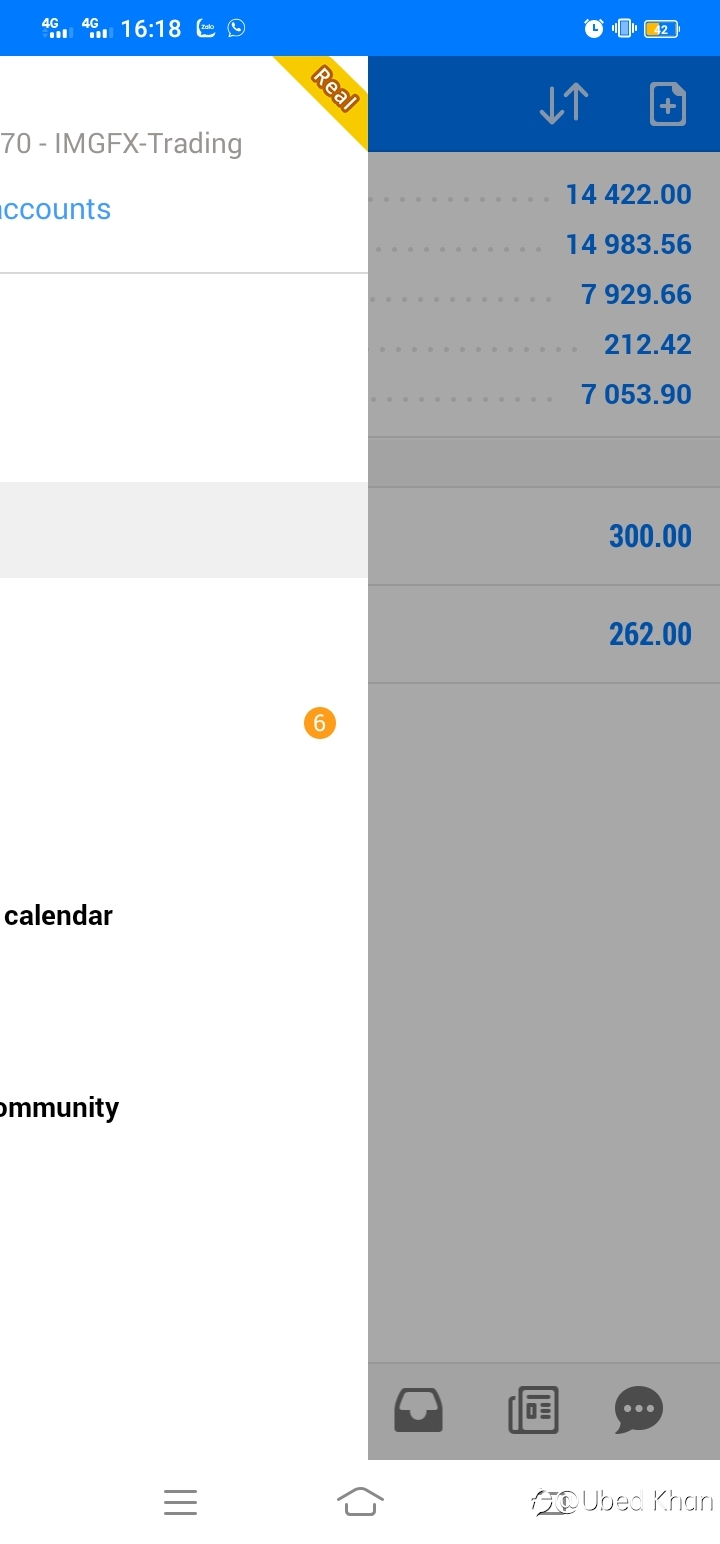Select the IMGFX-Trading account header
The width and height of the screenshot is (720, 1544).
click(x=121, y=144)
